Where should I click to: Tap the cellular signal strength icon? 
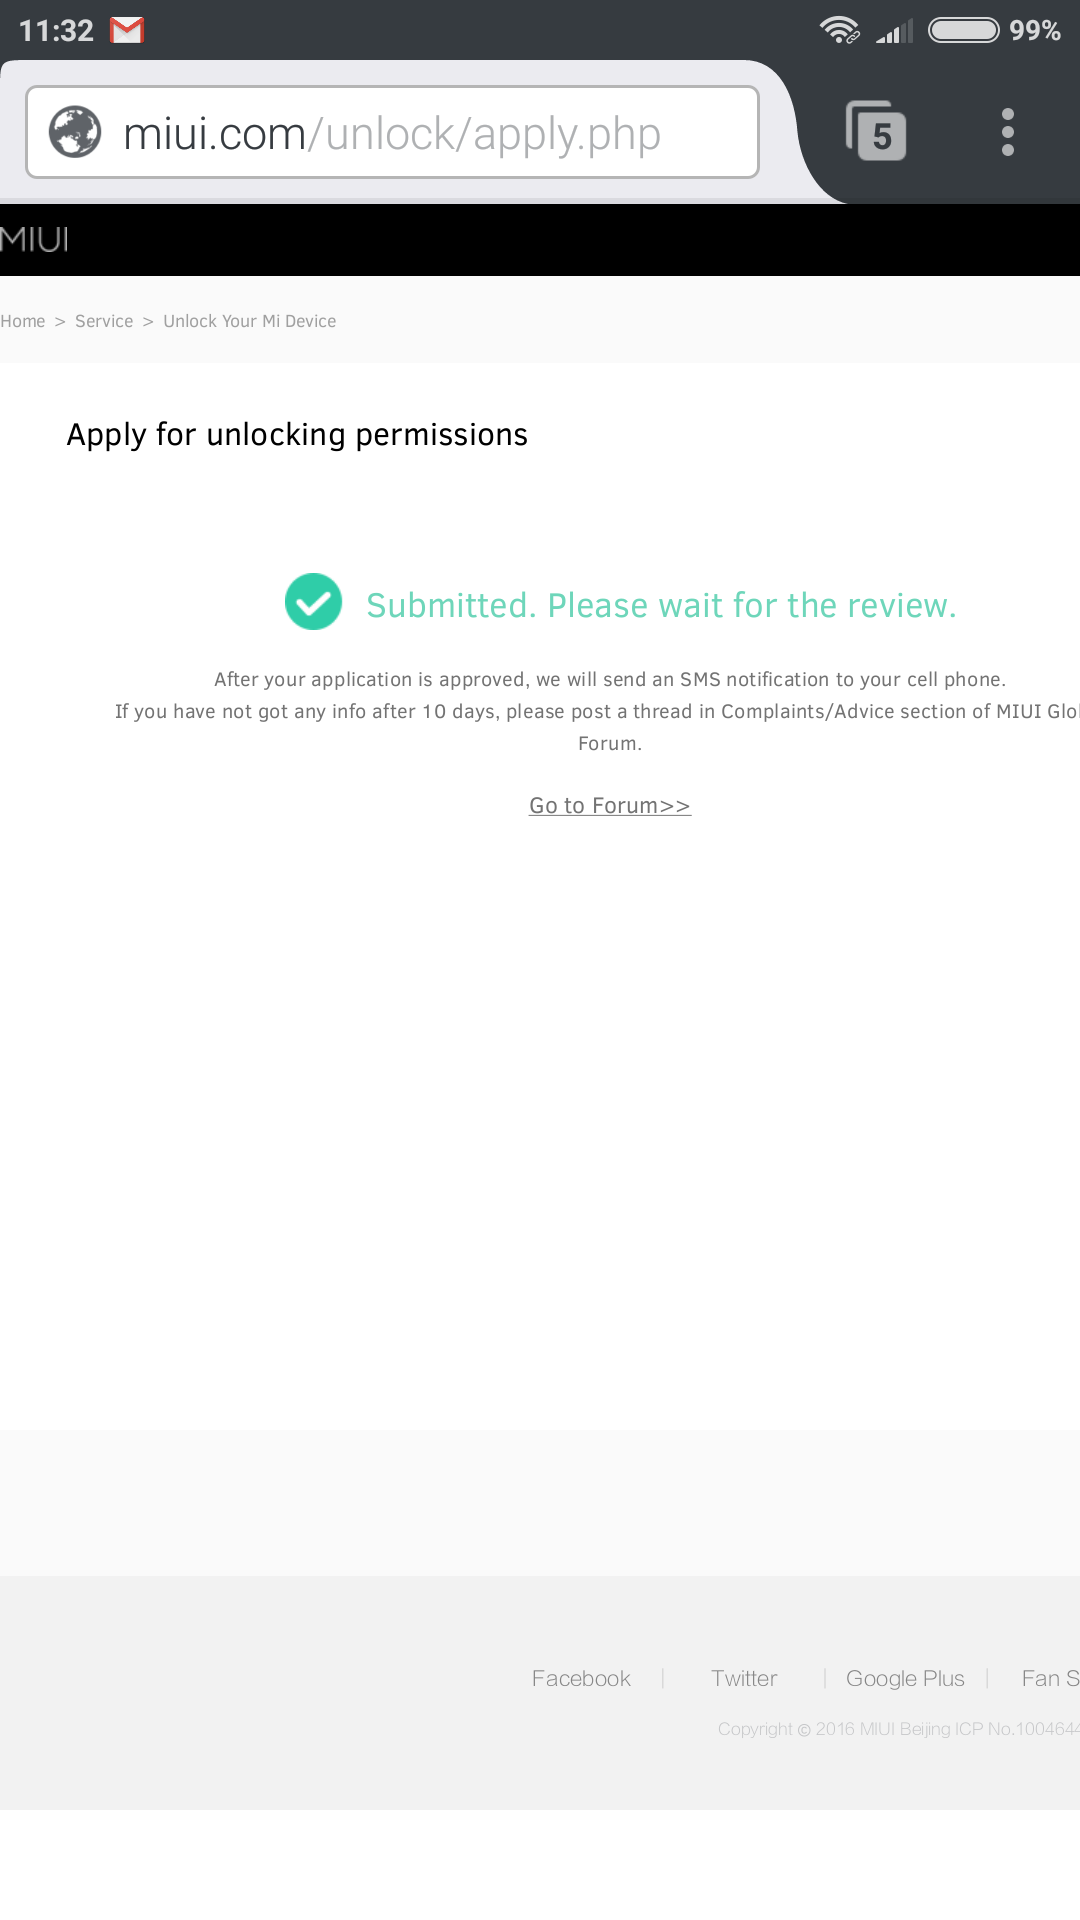[894, 32]
